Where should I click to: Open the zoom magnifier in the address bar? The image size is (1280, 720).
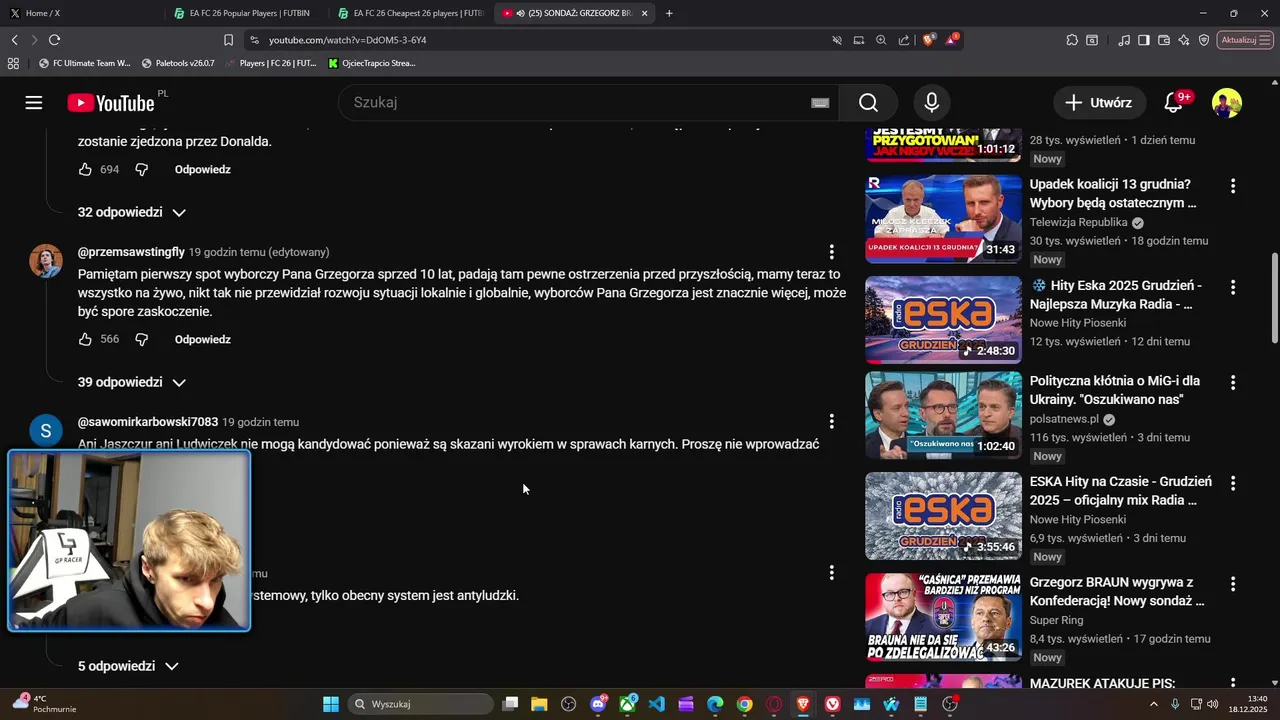click(x=881, y=40)
